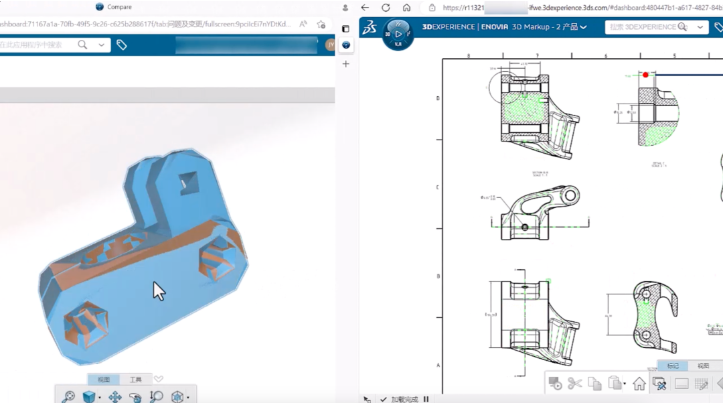Click the 3dexperience URL in the right address bar
The width and height of the screenshot is (724, 405).
582,8
